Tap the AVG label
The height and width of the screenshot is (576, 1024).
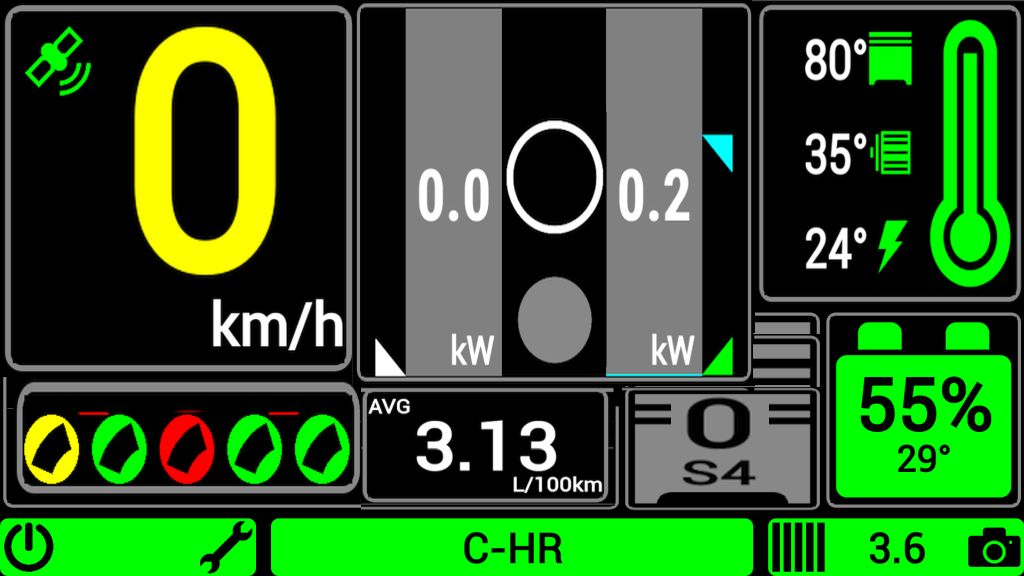(x=389, y=406)
